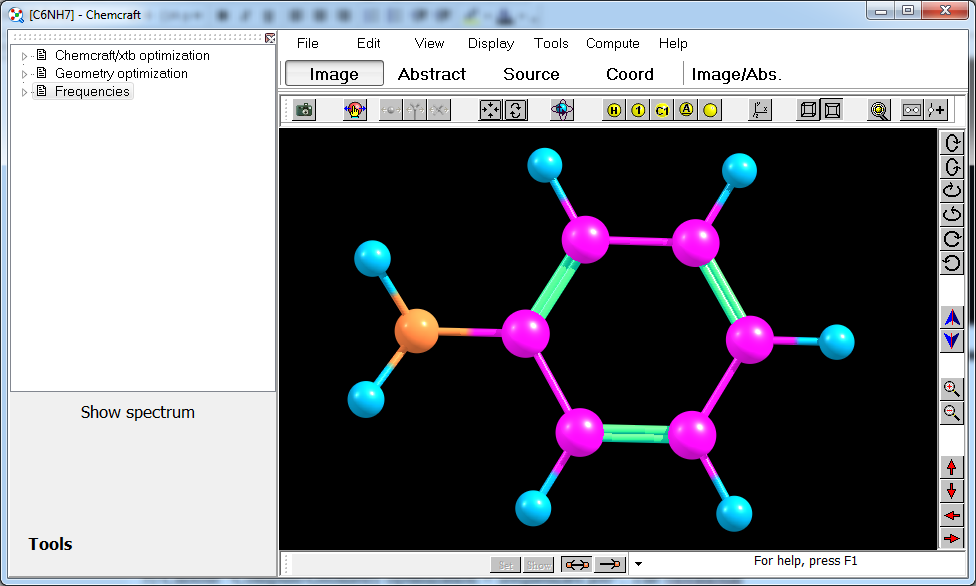
Task: Toggle atom element labels with H icon
Action: [614, 110]
